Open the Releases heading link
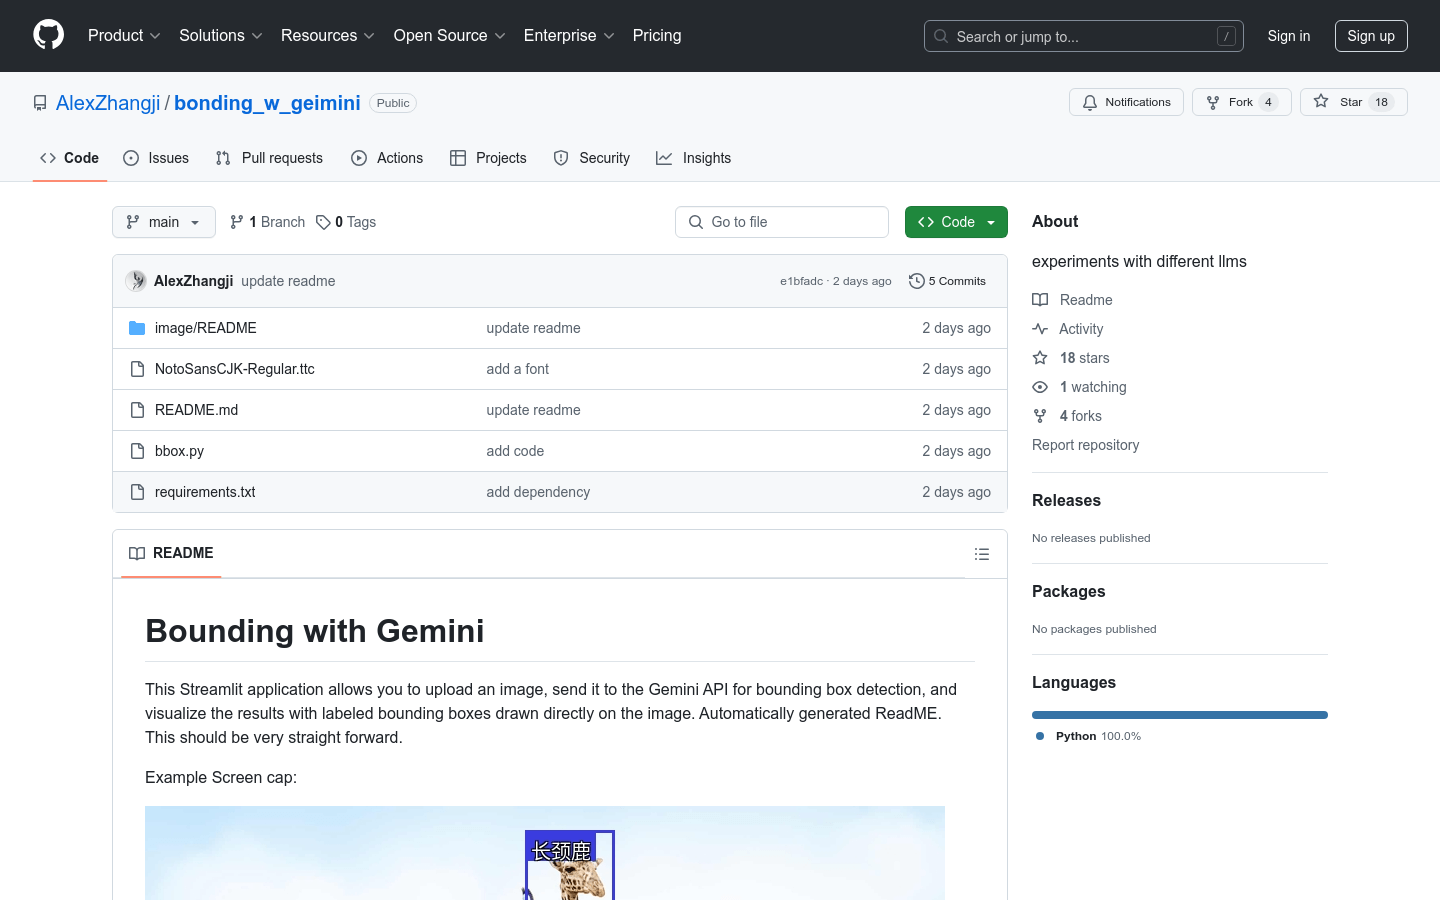The width and height of the screenshot is (1440, 900). [1066, 500]
